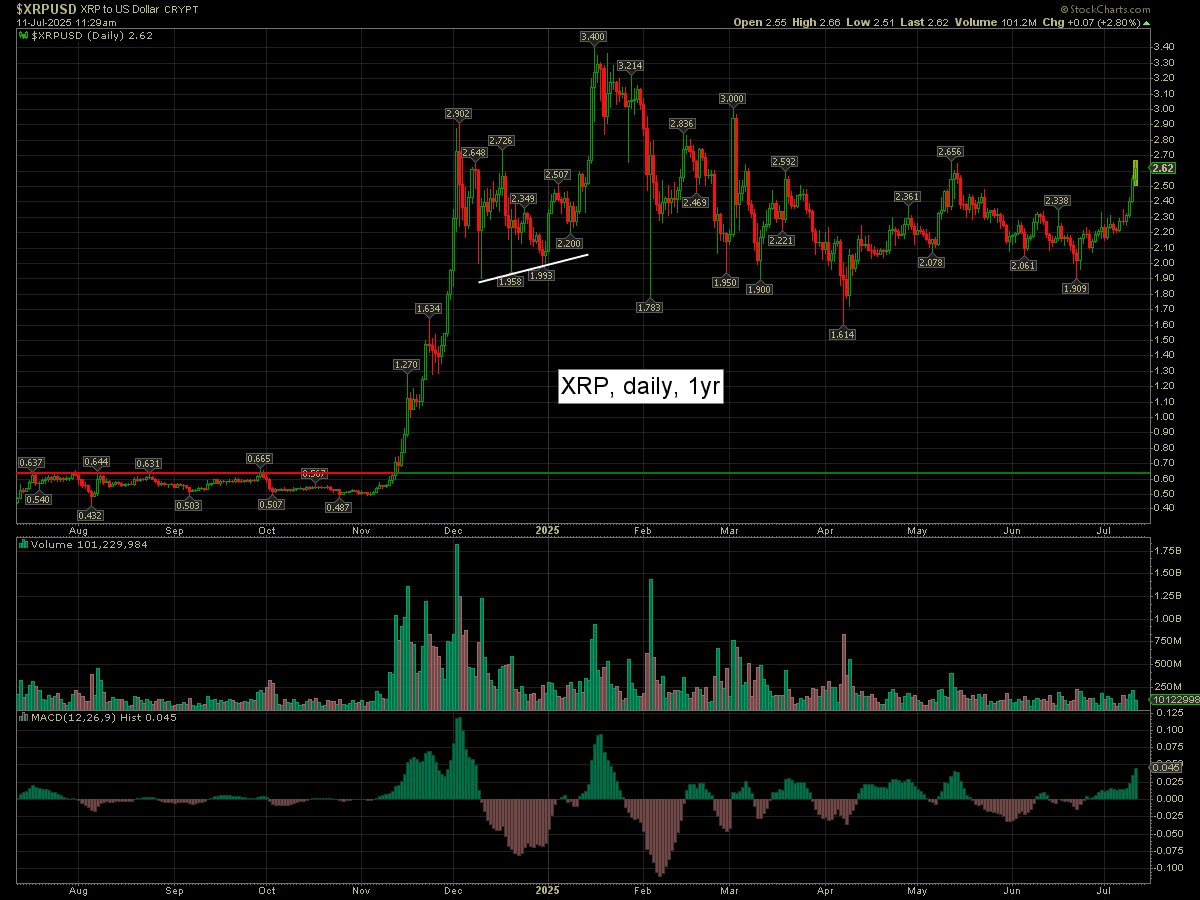Viewport: 1200px width, 900px height.
Task: Click the 0.432 August low label
Action: click(x=91, y=515)
